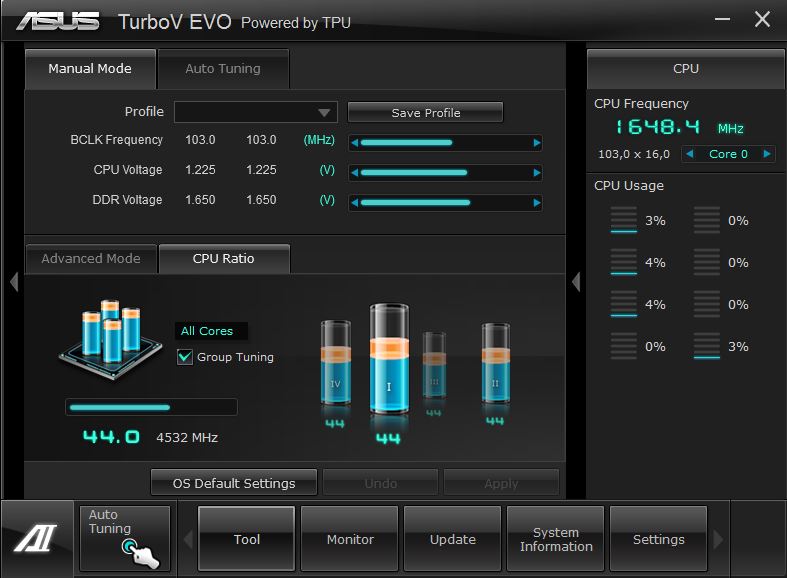The height and width of the screenshot is (578, 787).
Task: Click the Core 0 selector label
Action: 728,154
